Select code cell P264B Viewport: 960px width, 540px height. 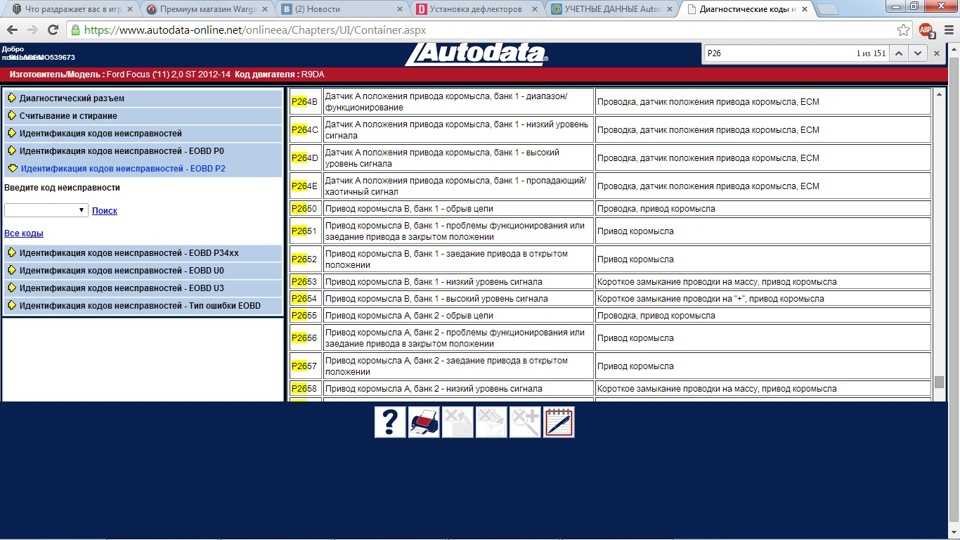(x=305, y=102)
